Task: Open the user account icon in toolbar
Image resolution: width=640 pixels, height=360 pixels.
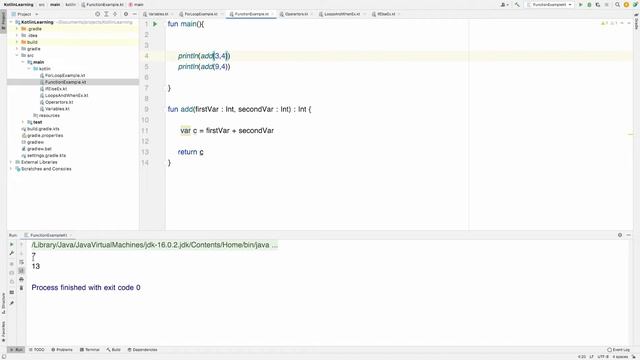Action: point(504,4)
